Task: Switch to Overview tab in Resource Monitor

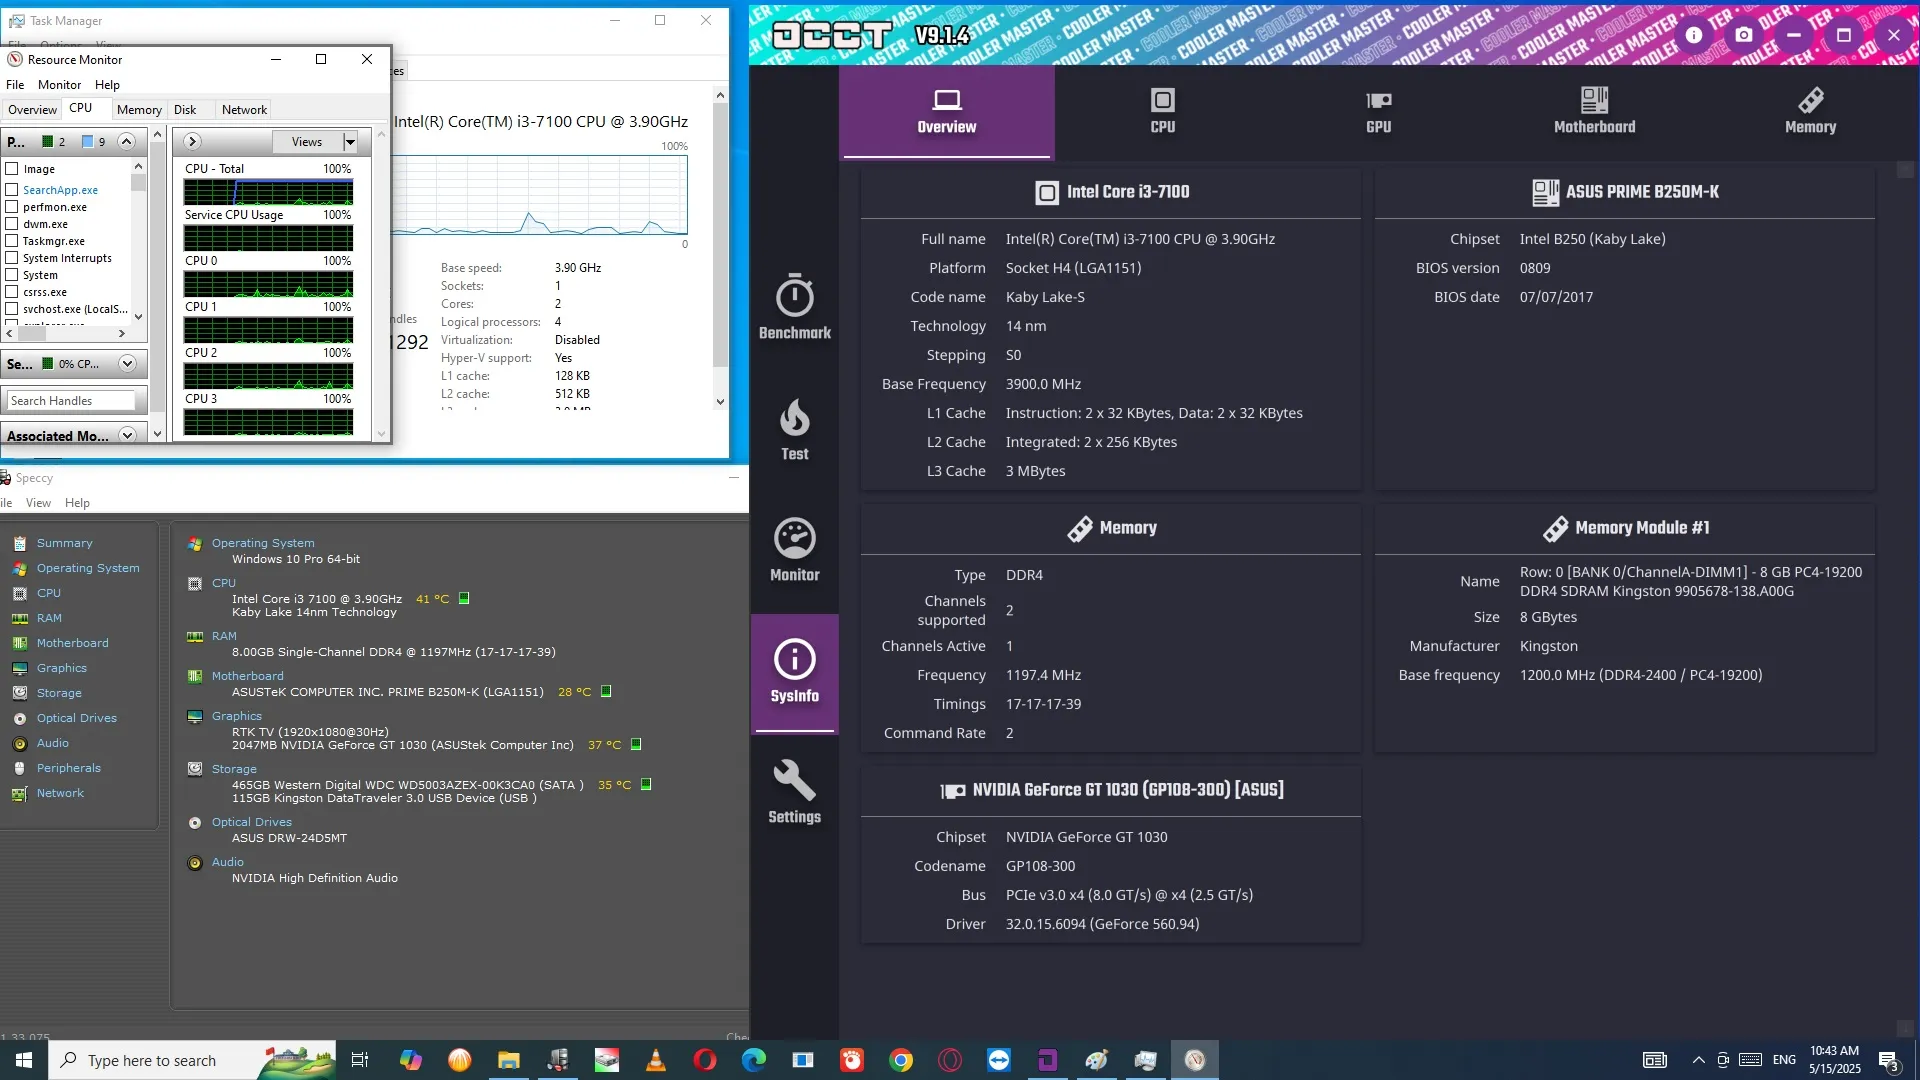Action: [32, 110]
